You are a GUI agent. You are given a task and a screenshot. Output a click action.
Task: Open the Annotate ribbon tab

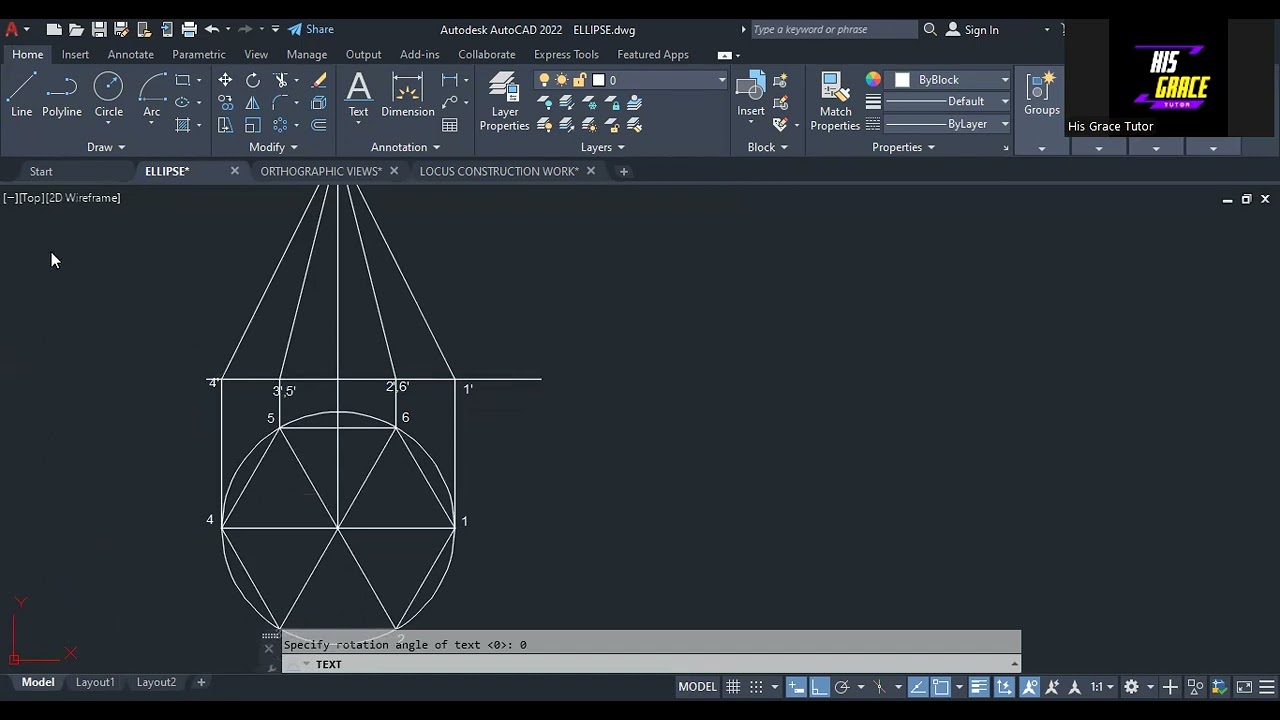point(131,54)
